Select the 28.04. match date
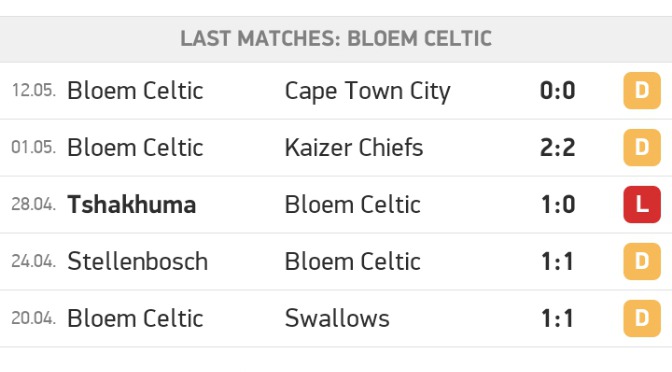Image resolution: width=672 pixels, height=372 pixels. (x=33, y=204)
